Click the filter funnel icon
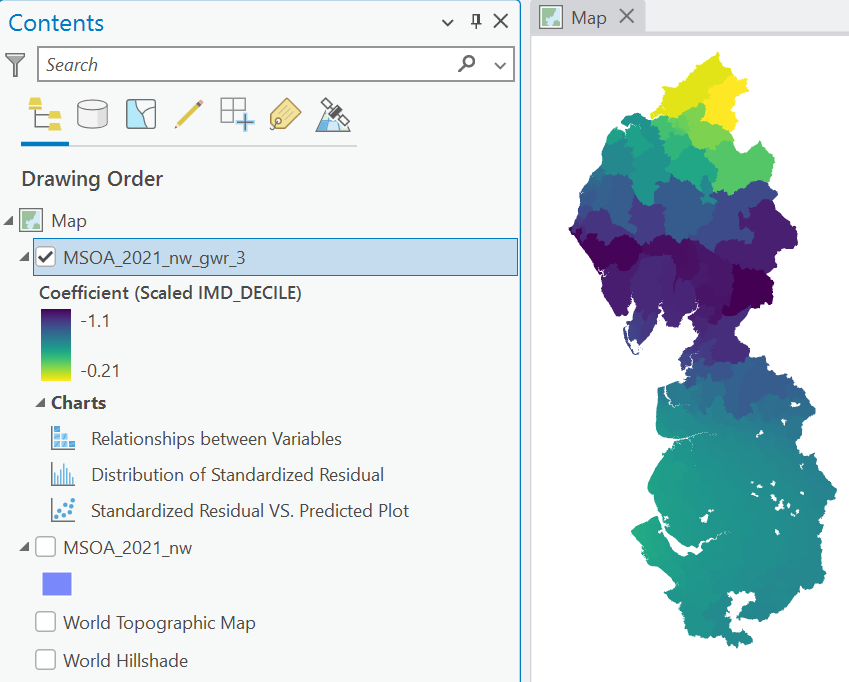The image size is (849, 682). pos(15,65)
